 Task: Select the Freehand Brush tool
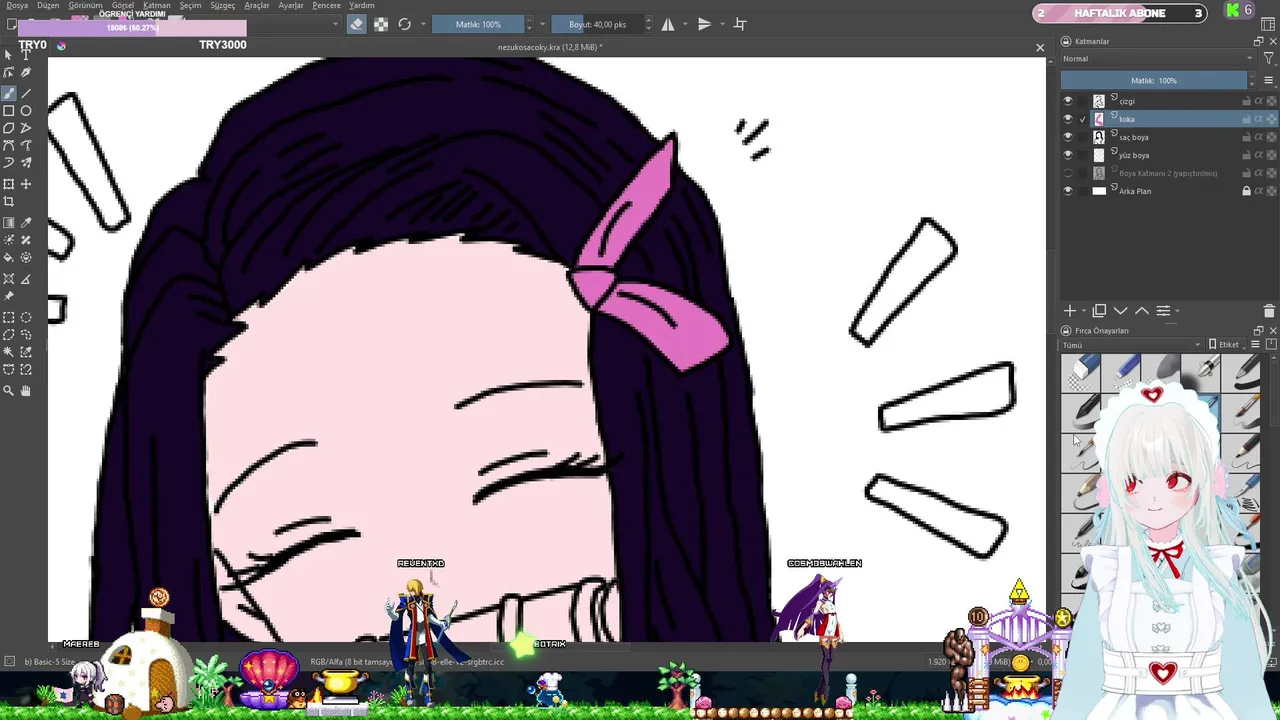click(8, 93)
